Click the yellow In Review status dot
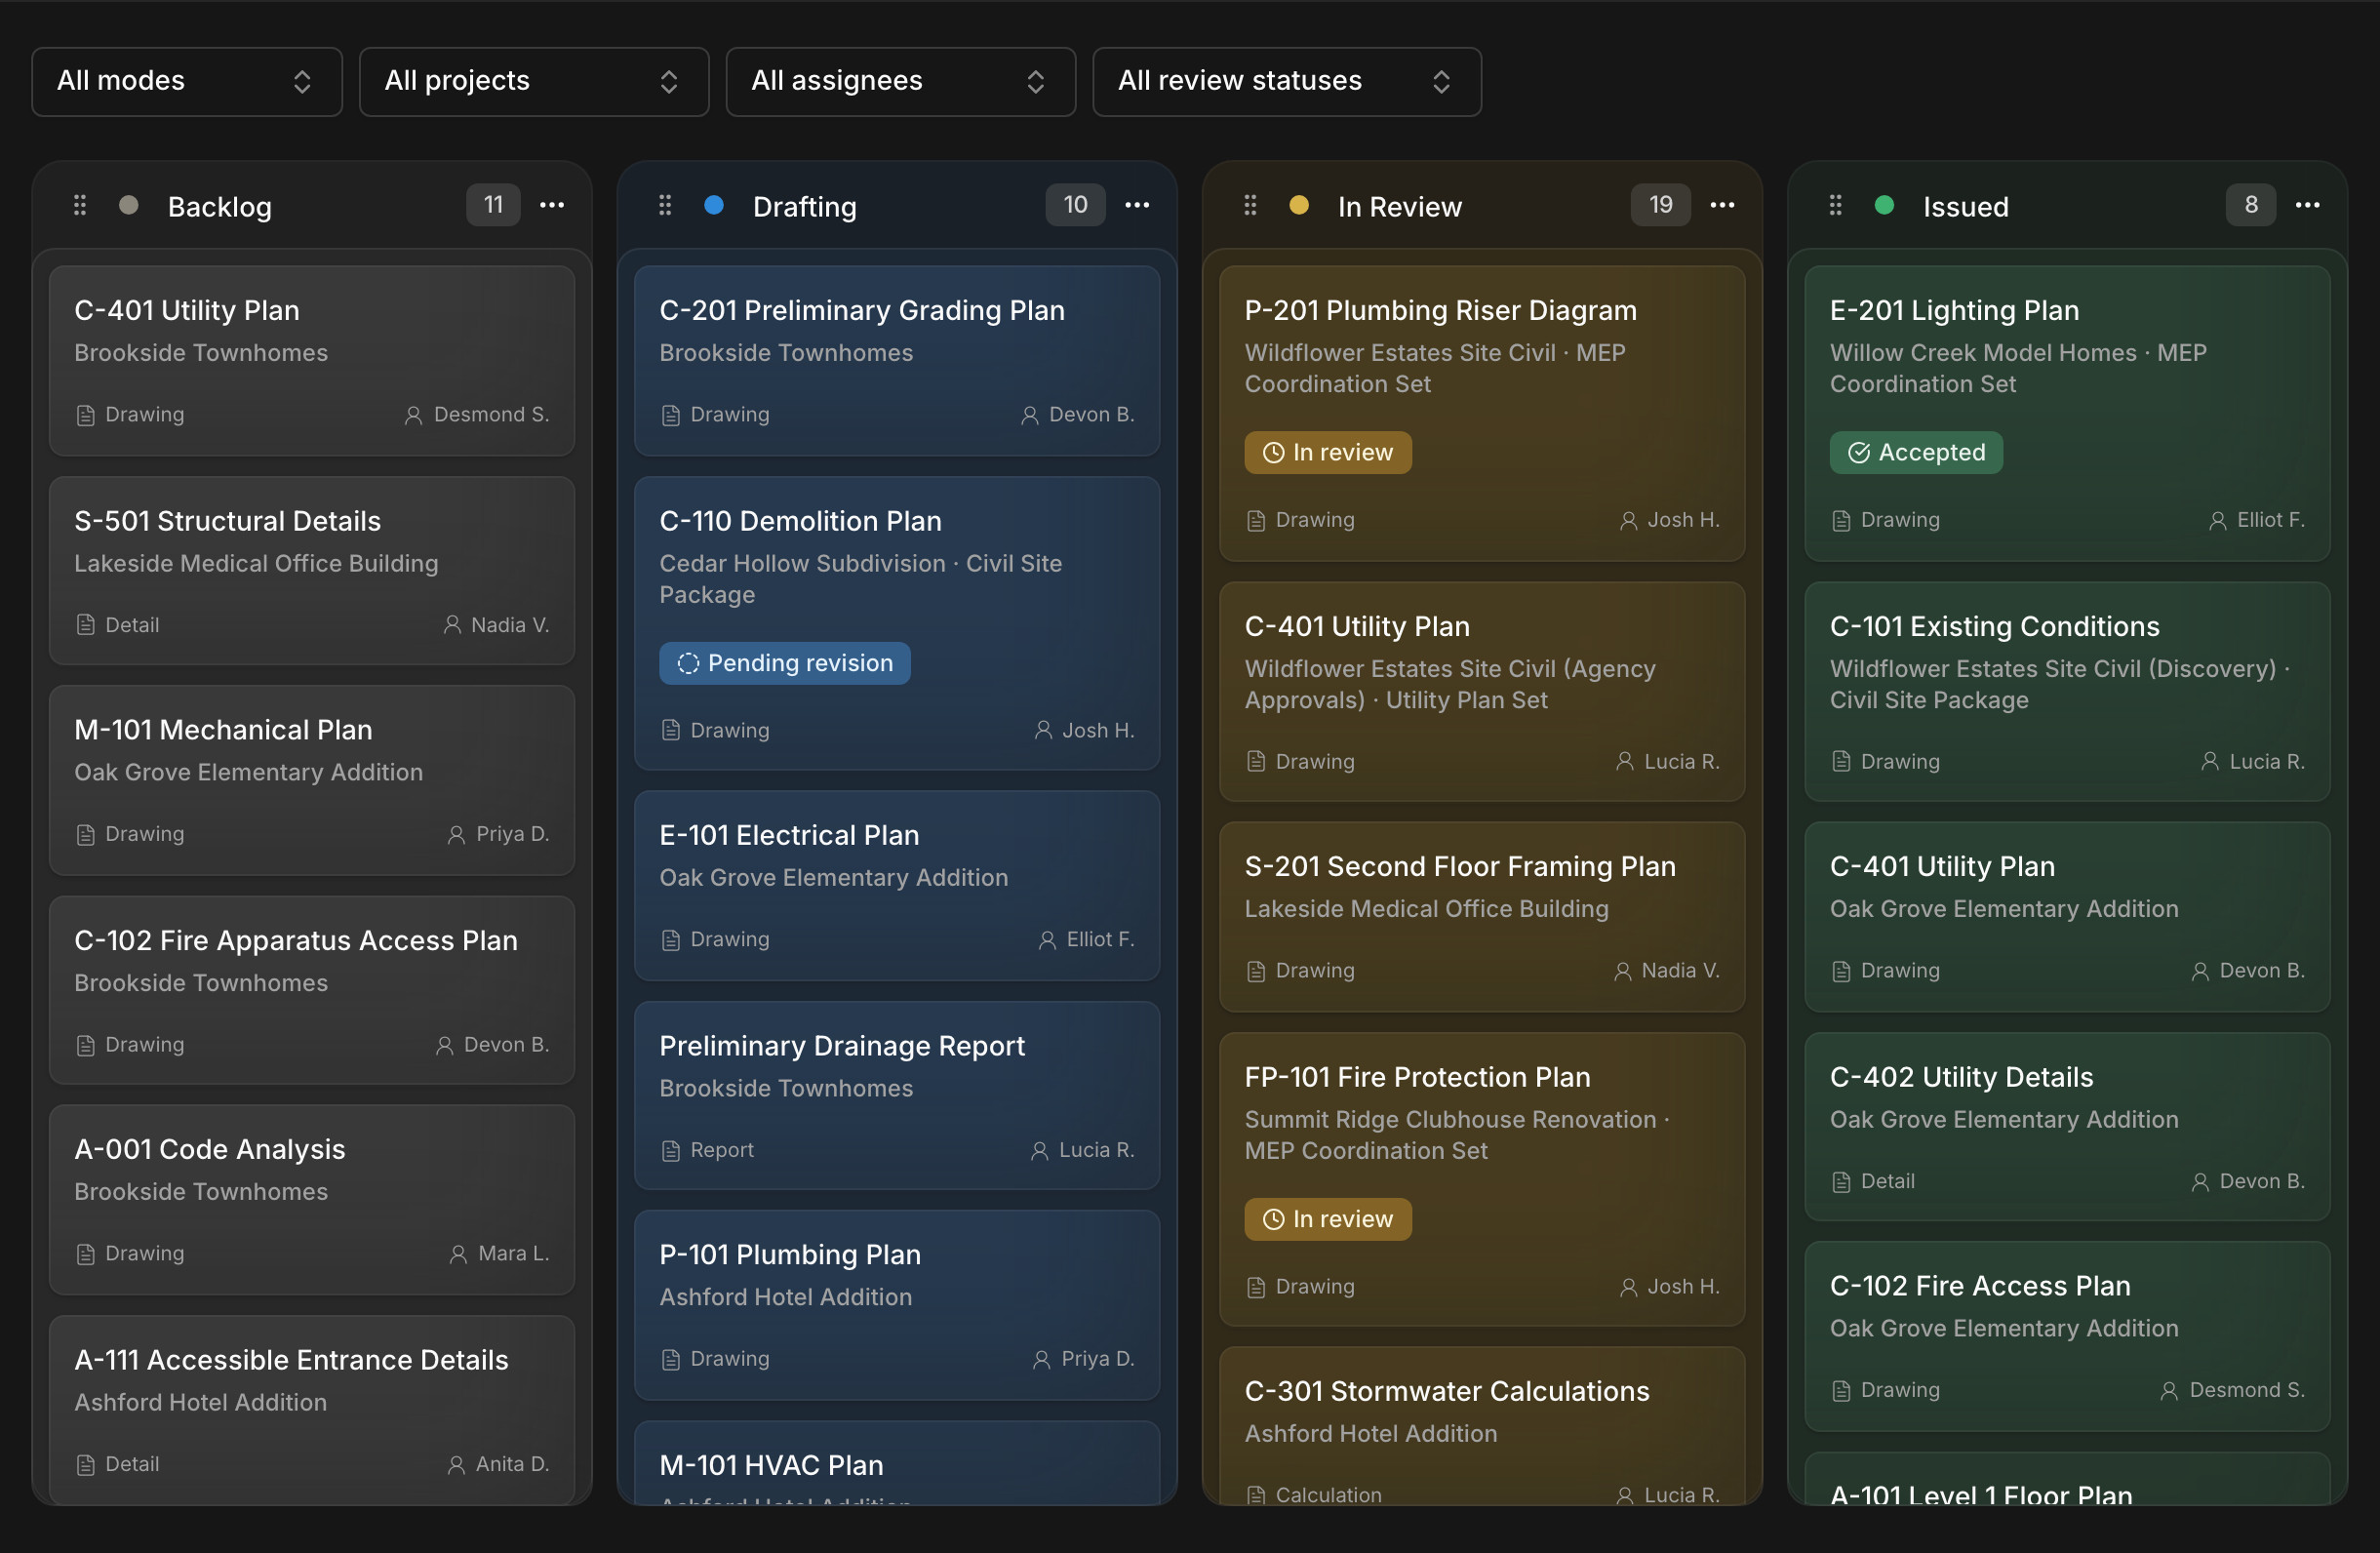The height and width of the screenshot is (1553, 2380). click(x=1299, y=205)
